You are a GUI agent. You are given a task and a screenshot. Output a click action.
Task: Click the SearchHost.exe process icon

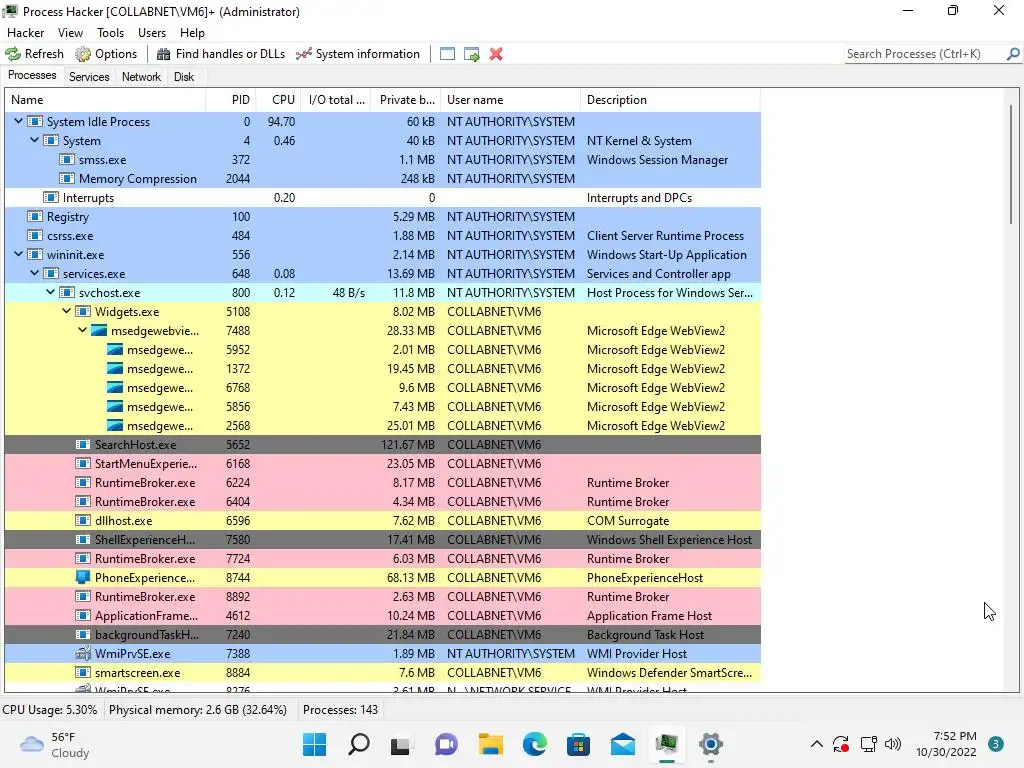pyautogui.click(x=82, y=445)
